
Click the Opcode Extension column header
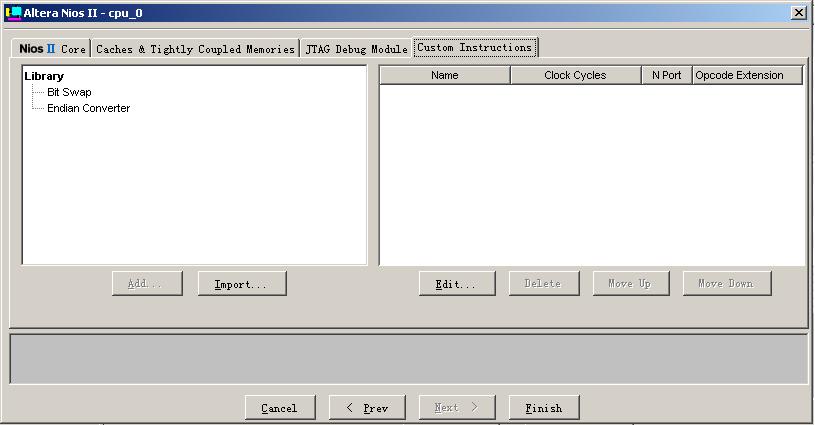pyautogui.click(x=747, y=75)
